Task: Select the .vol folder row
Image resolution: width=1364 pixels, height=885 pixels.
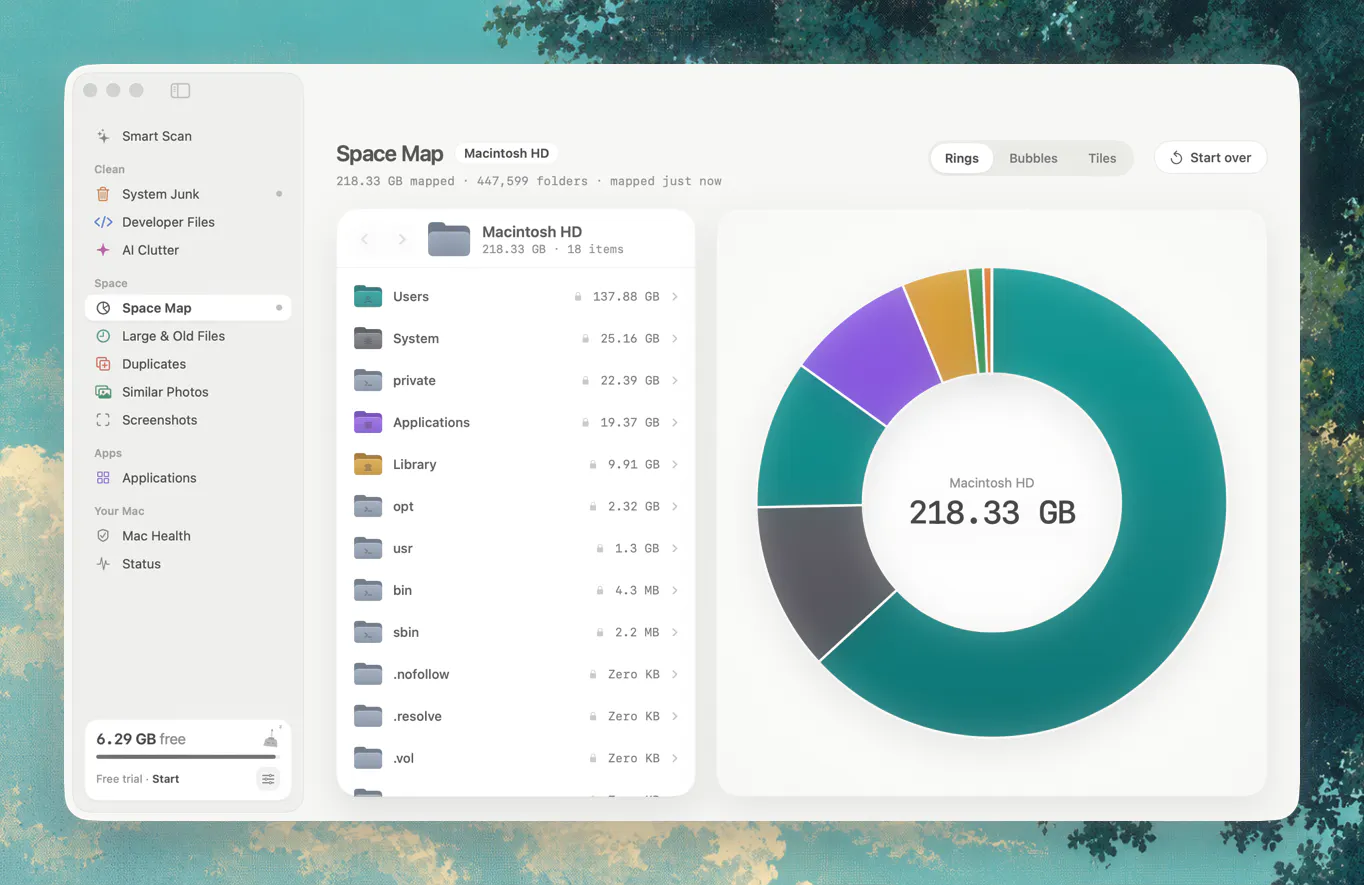Action: point(516,759)
